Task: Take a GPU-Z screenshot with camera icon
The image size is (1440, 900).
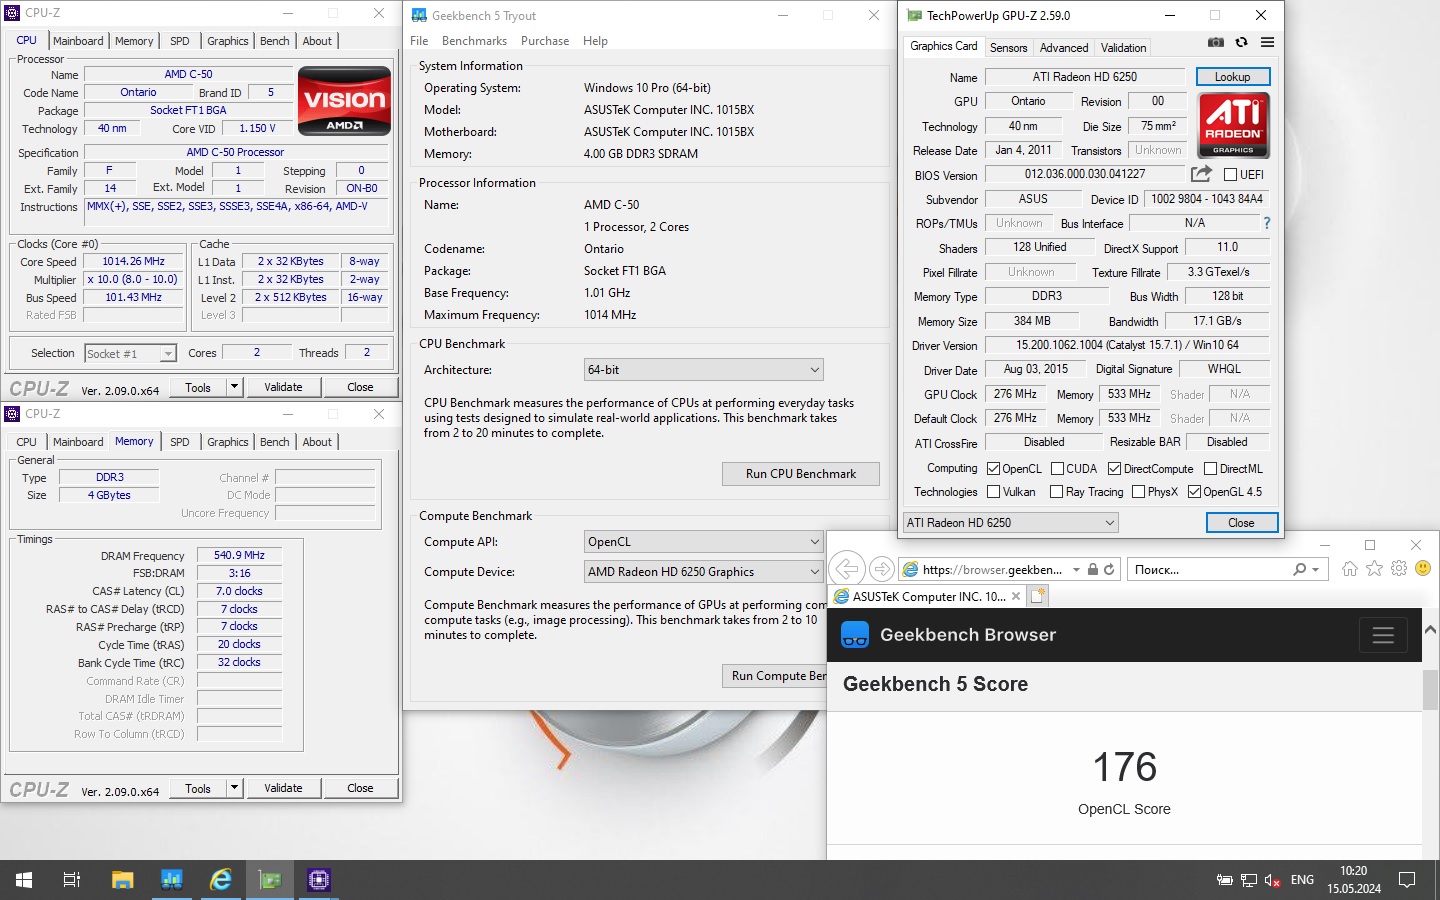Action: click(x=1215, y=43)
